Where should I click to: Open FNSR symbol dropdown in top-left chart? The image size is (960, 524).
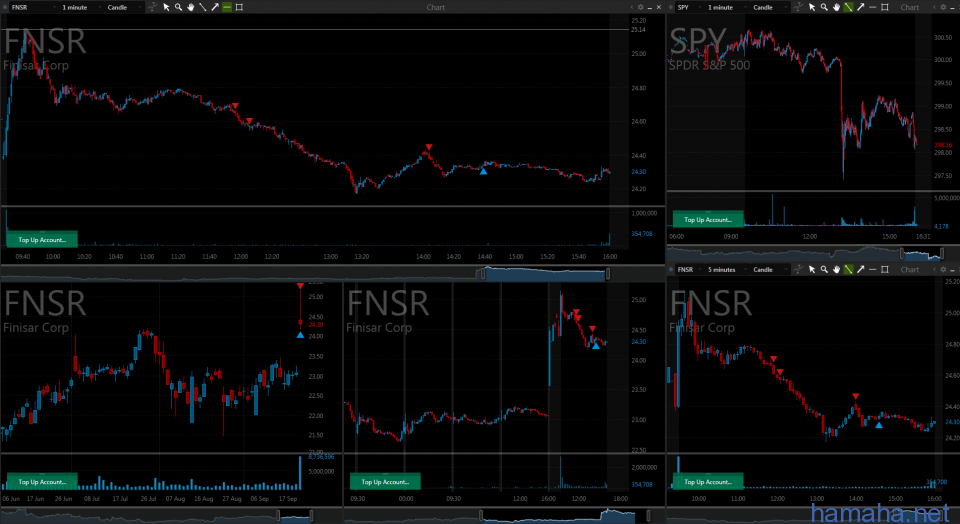click(x=34, y=7)
